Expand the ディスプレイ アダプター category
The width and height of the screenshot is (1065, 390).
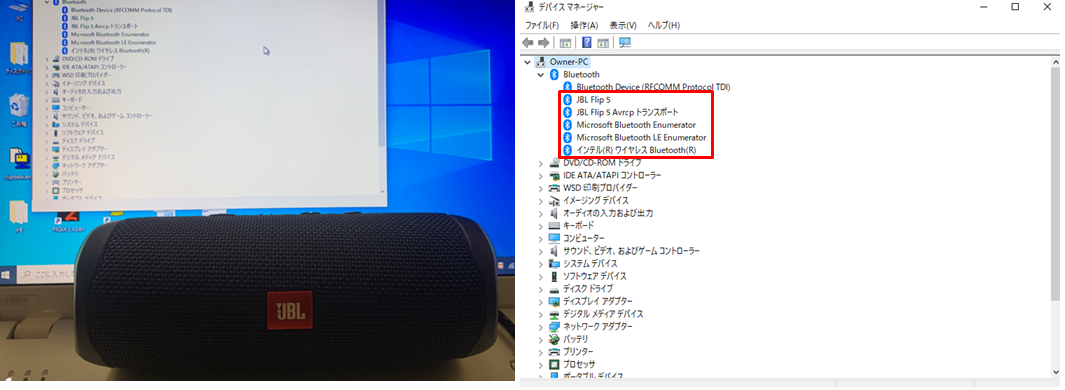[541, 302]
